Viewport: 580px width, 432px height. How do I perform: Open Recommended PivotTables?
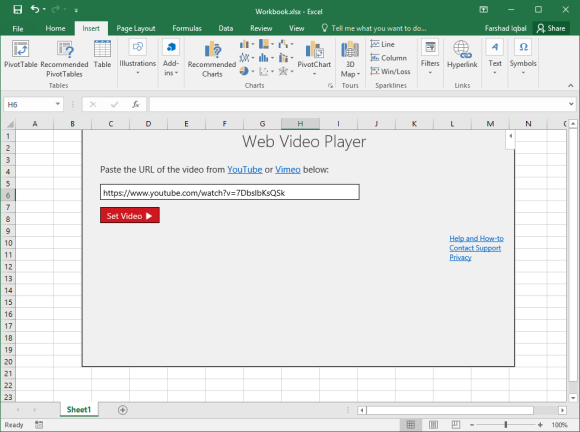tap(64, 59)
